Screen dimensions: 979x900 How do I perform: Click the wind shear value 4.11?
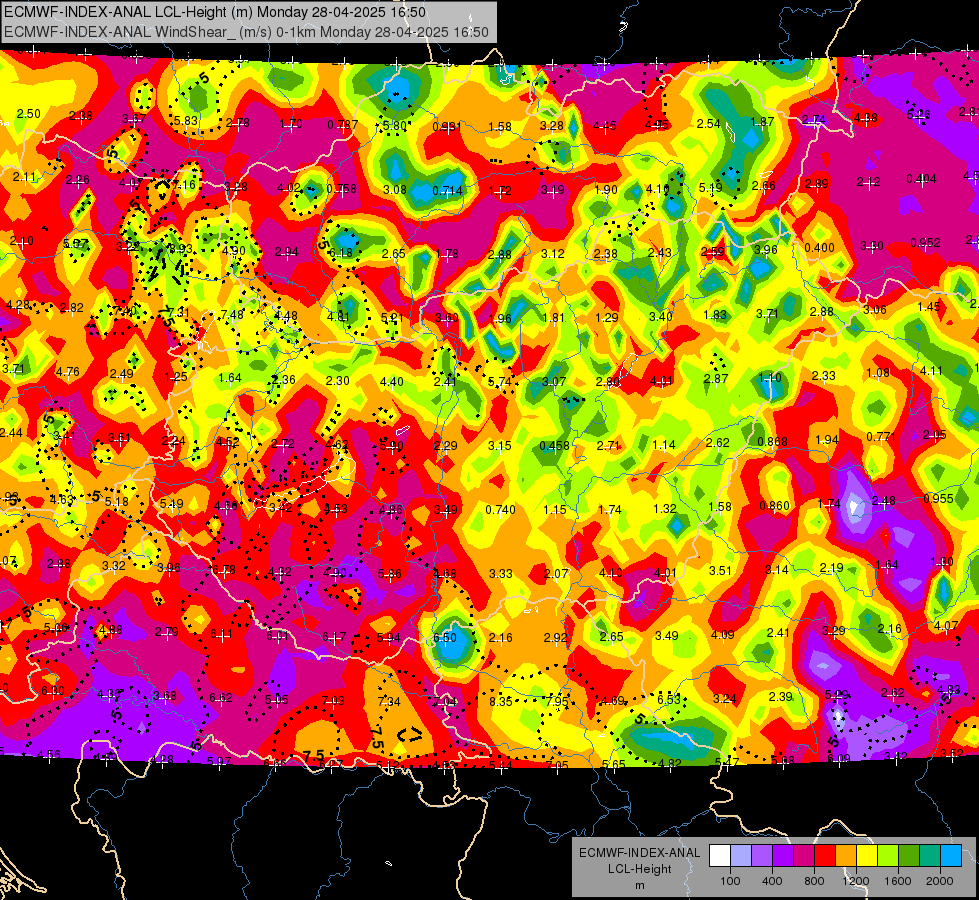pos(932,370)
